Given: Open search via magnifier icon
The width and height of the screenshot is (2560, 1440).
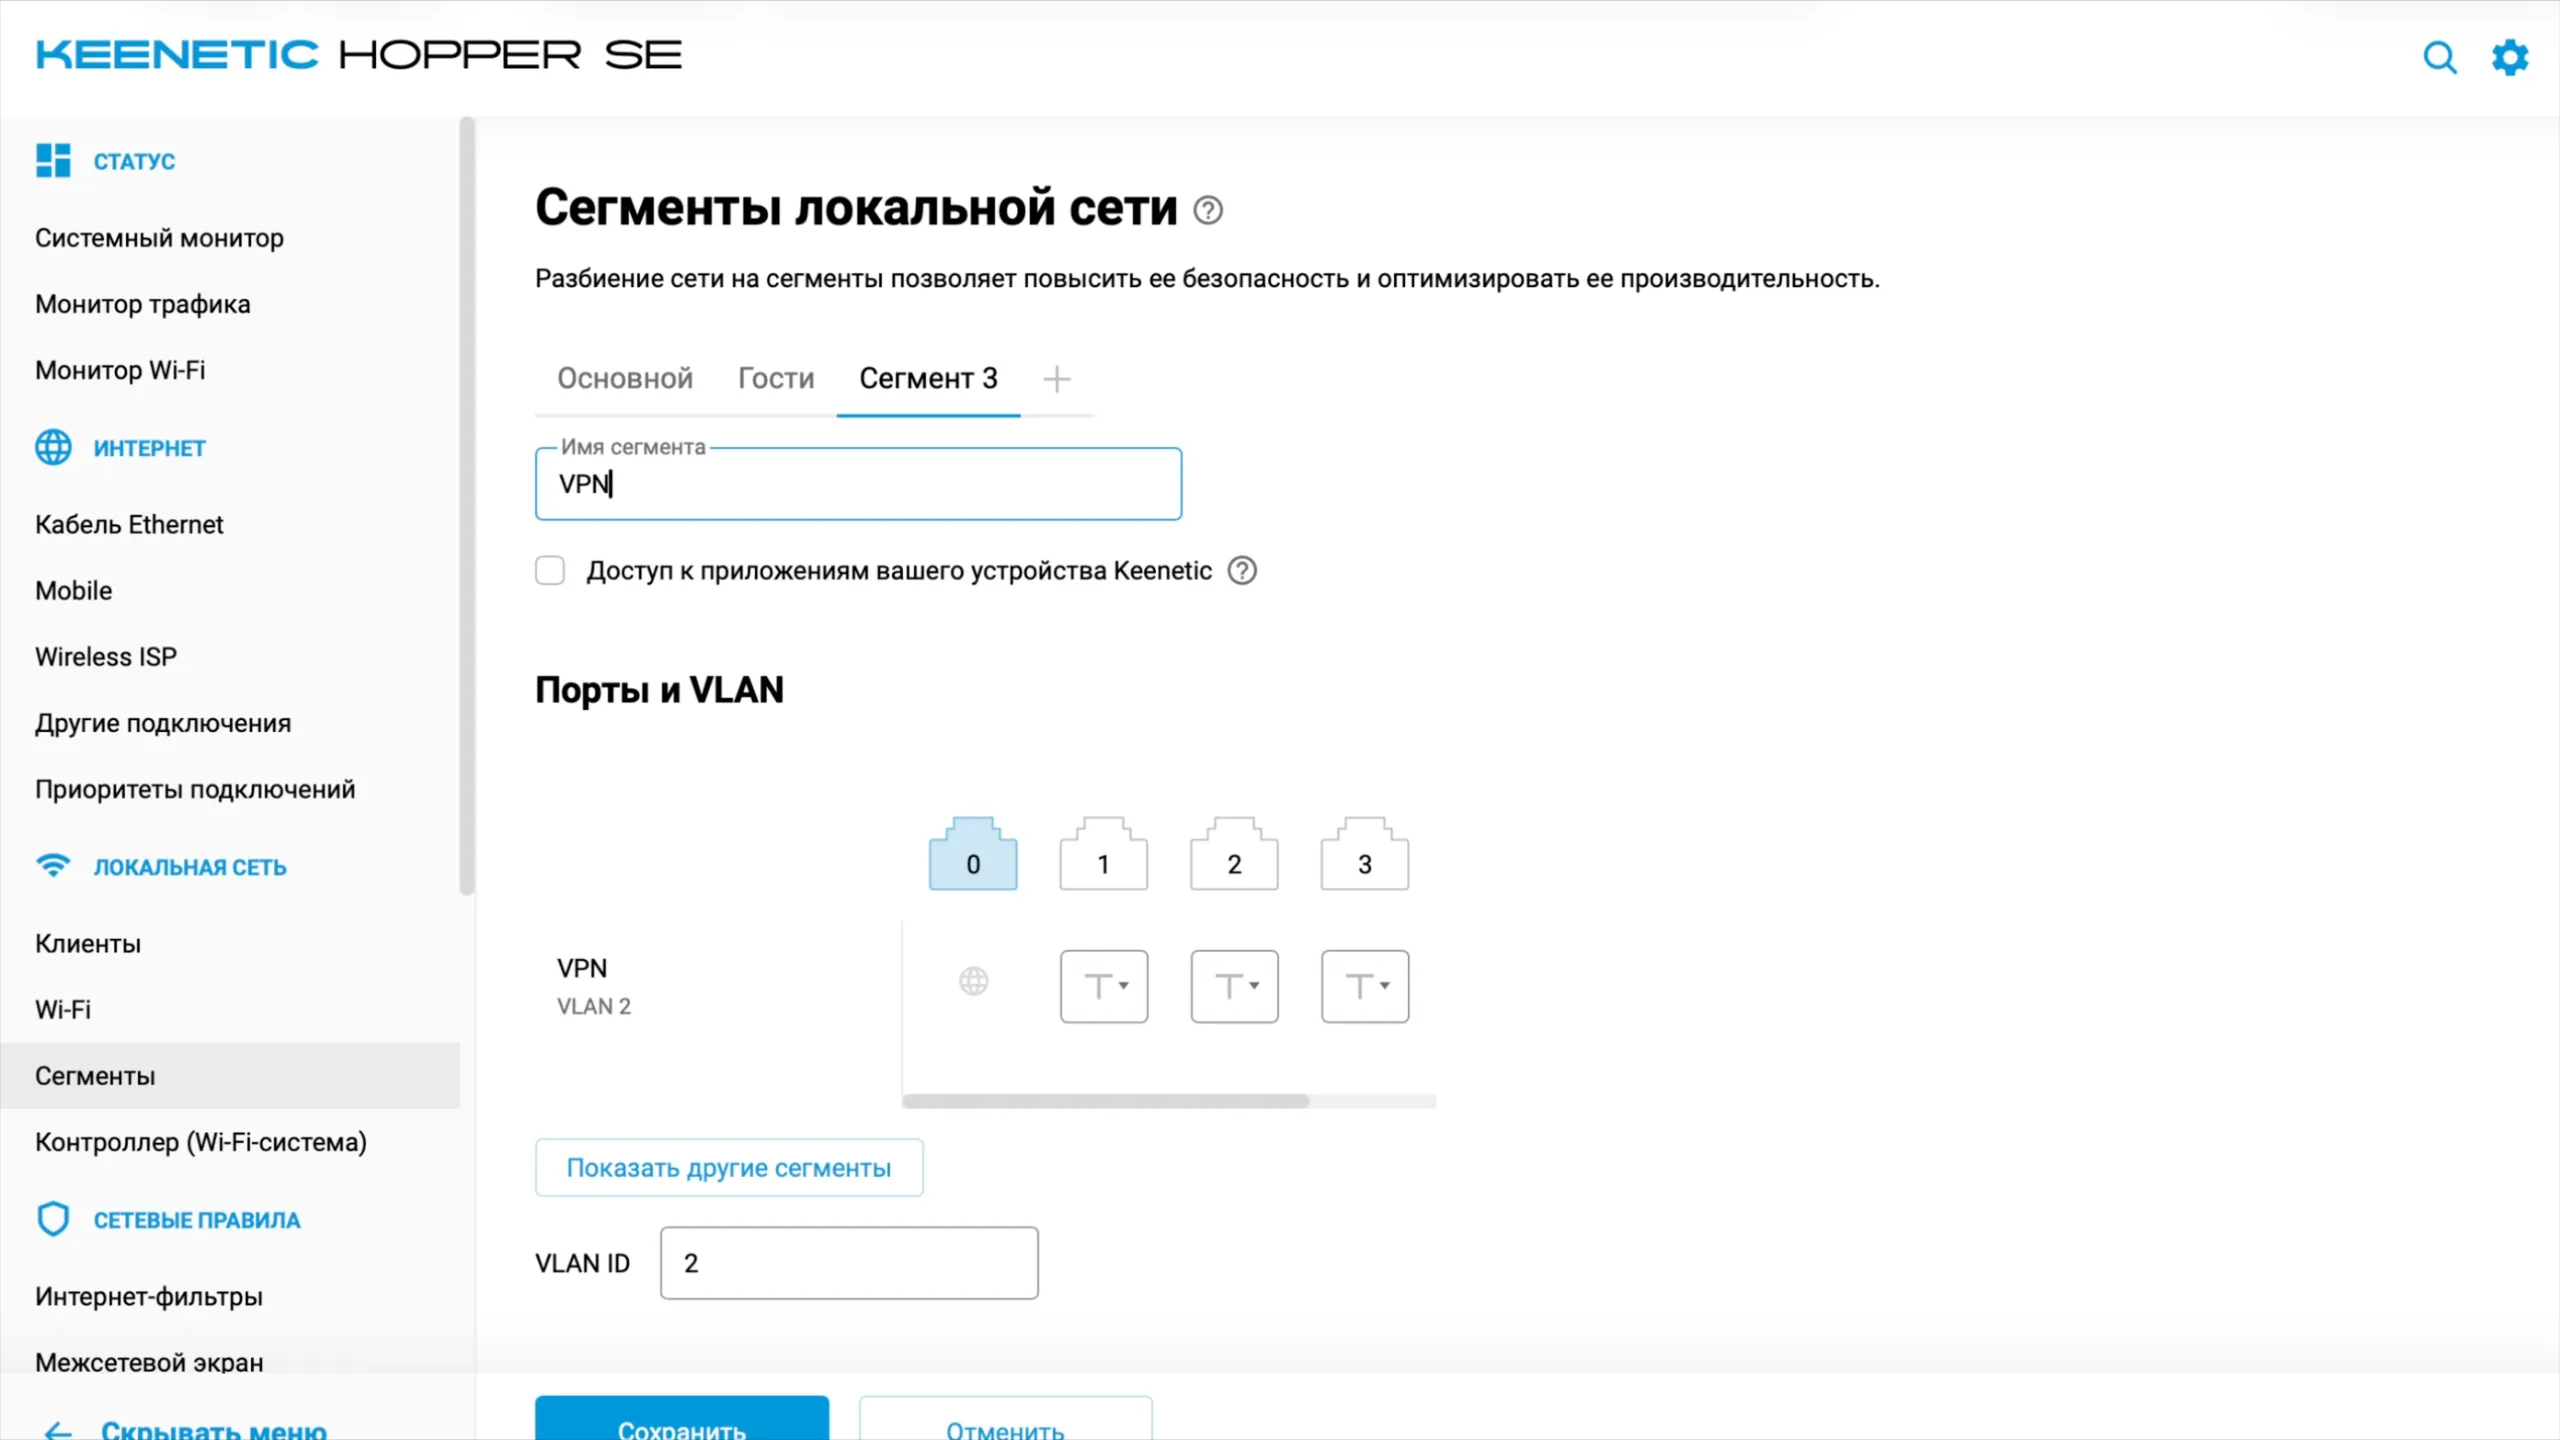Looking at the screenshot, I should click(x=2440, y=57).
